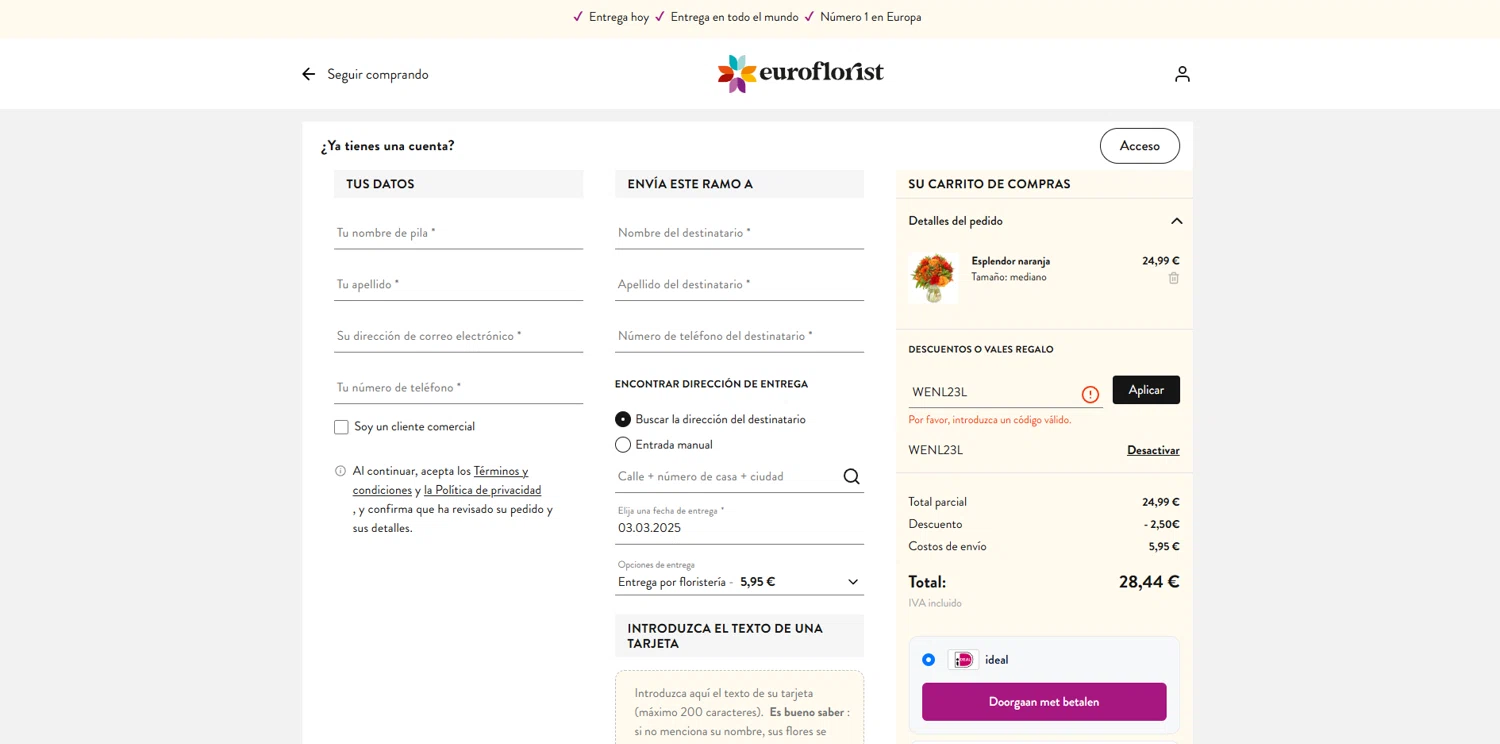Click the red error icon in voucher field

1090,394
